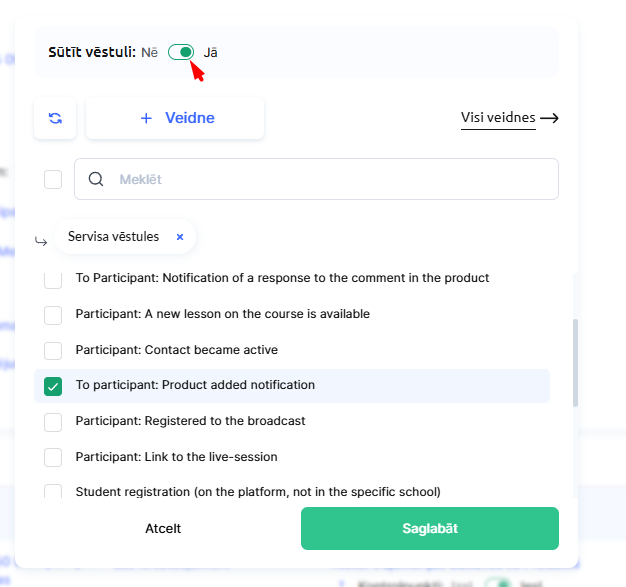Tick the select-all checkbox beside search
This screenshot has height=587, width=626.
pyautogui.click(x=53, y=180)
